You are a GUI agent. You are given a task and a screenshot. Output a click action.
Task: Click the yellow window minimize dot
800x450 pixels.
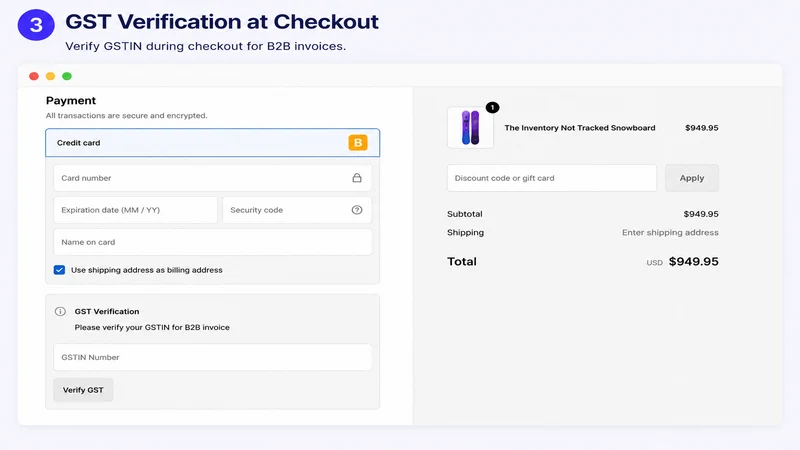pyautogui.click(x=50, y=76)
